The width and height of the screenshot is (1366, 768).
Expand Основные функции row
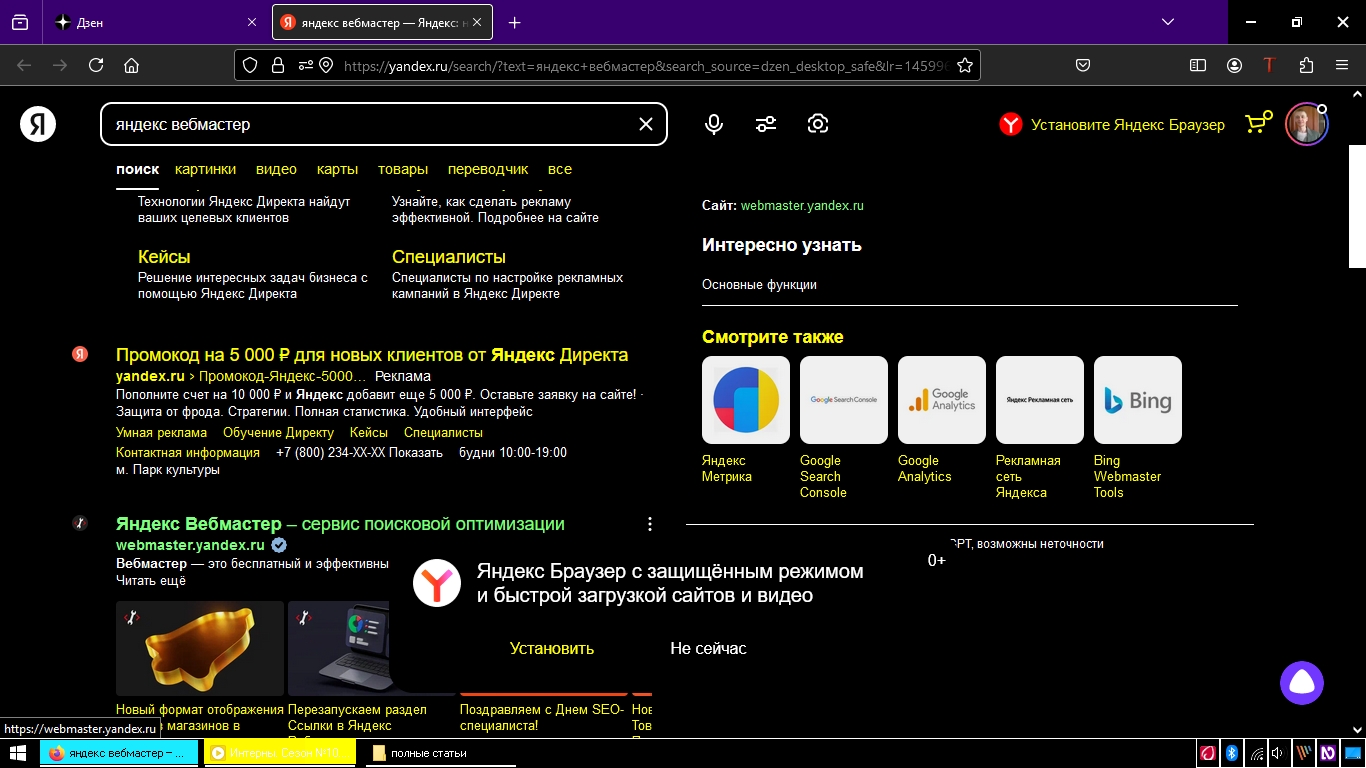point(970,285)
